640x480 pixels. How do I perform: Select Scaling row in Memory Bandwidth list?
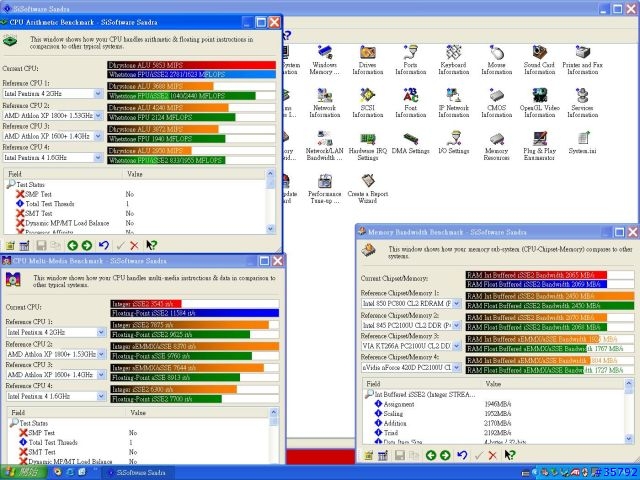(x=494, y=413)
